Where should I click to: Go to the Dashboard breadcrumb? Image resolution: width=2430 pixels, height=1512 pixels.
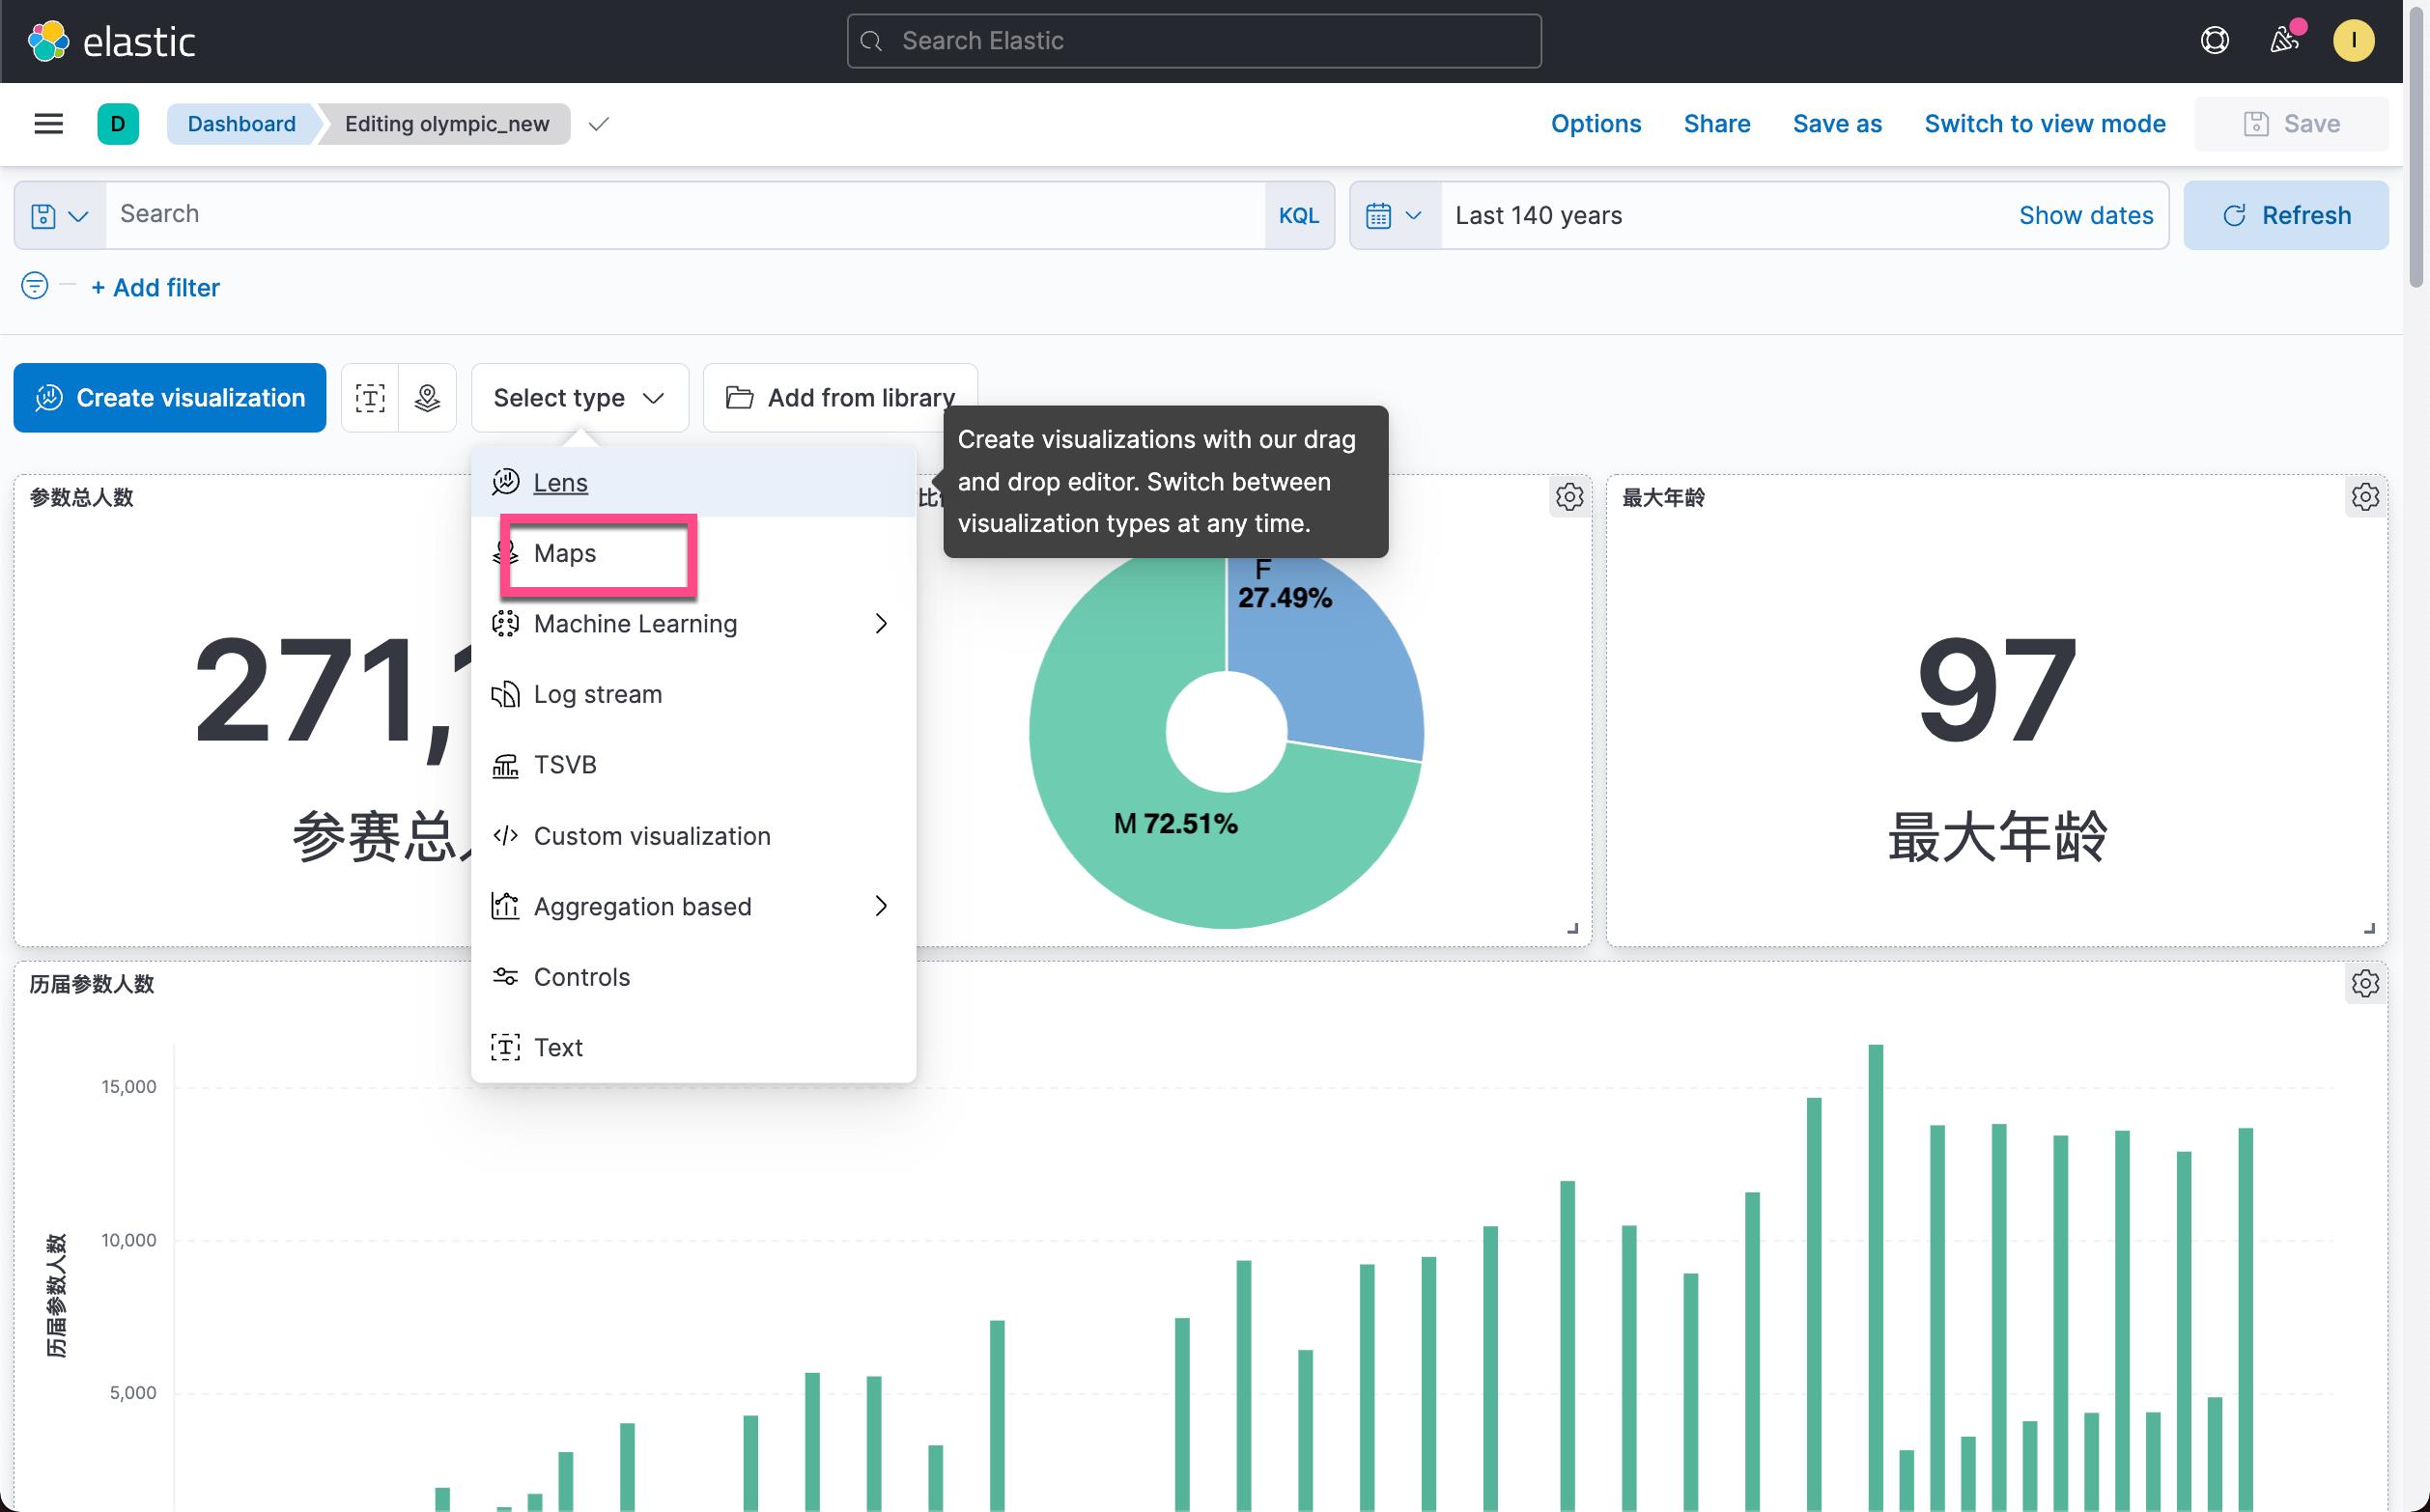click(242, 124)
